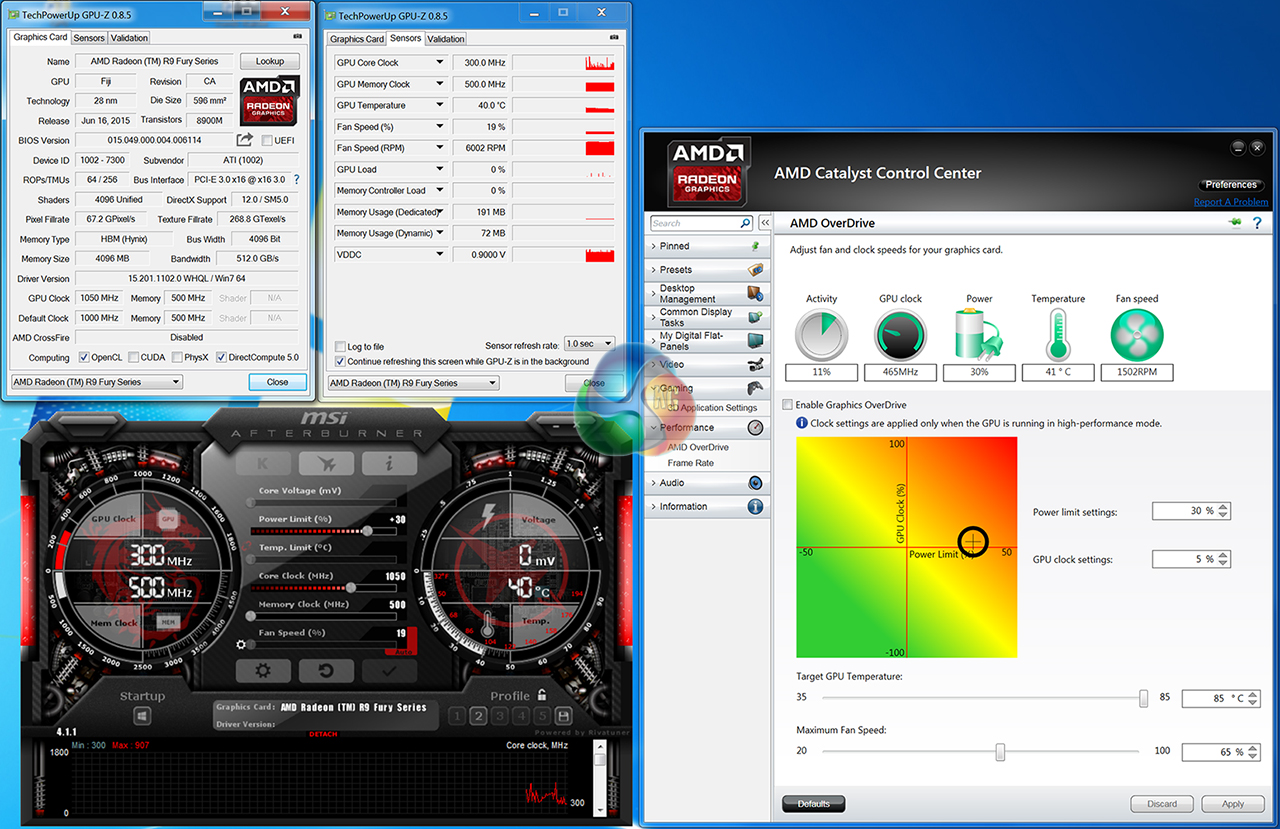Open the Sensor refresh rate dropdown
Viewport: 1280px width, 829px height.
click(x=589, y=344)
